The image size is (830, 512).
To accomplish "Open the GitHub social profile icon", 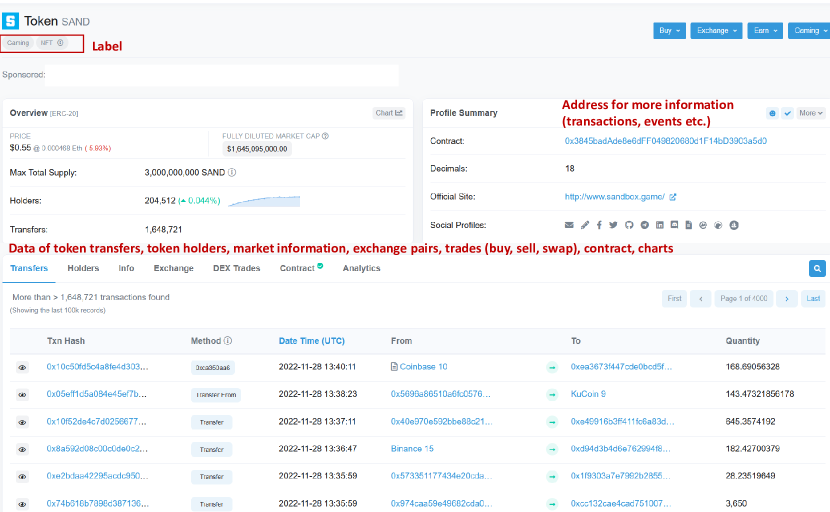I will coord(629,225).
